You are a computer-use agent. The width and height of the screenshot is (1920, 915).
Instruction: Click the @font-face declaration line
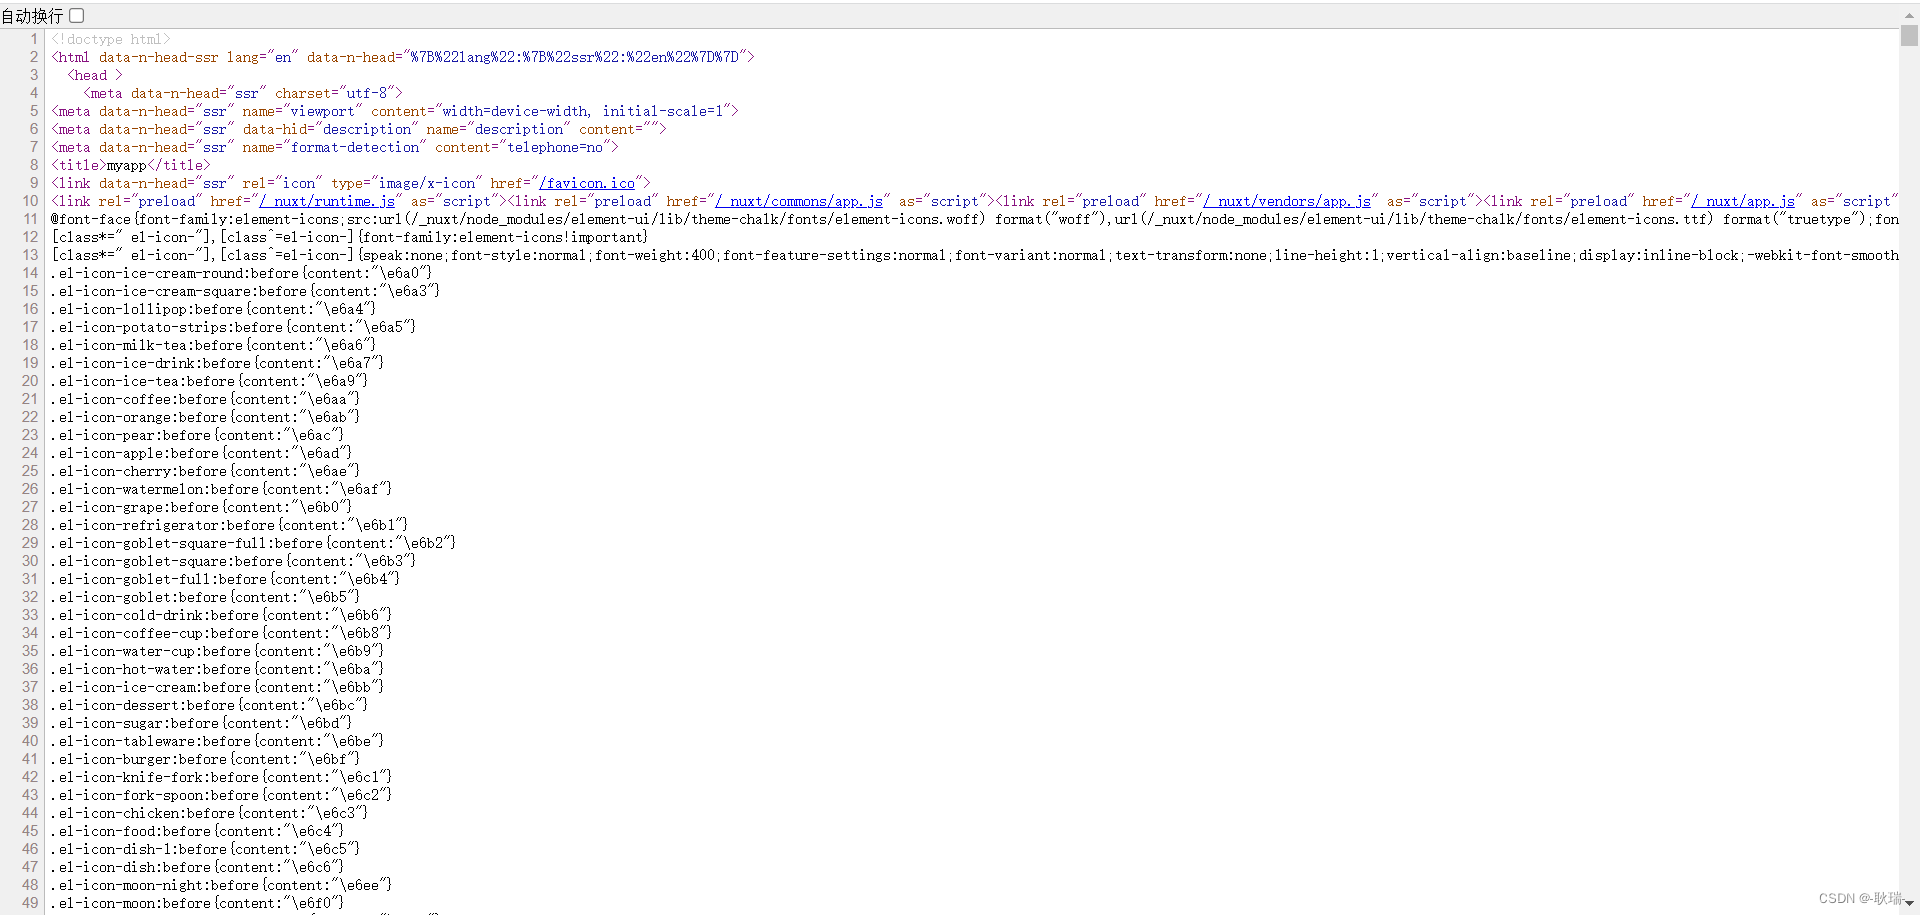tap(975, 219)
